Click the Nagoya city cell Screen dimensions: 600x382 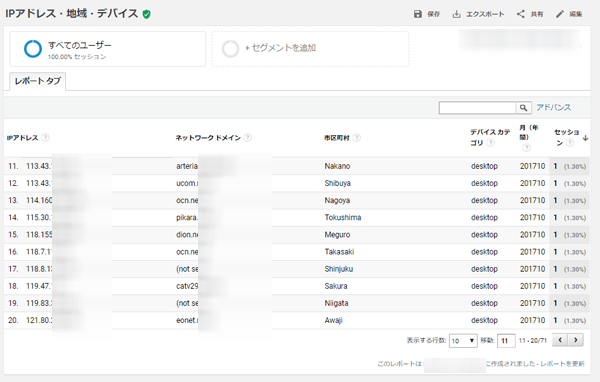(x=337, y=201)
